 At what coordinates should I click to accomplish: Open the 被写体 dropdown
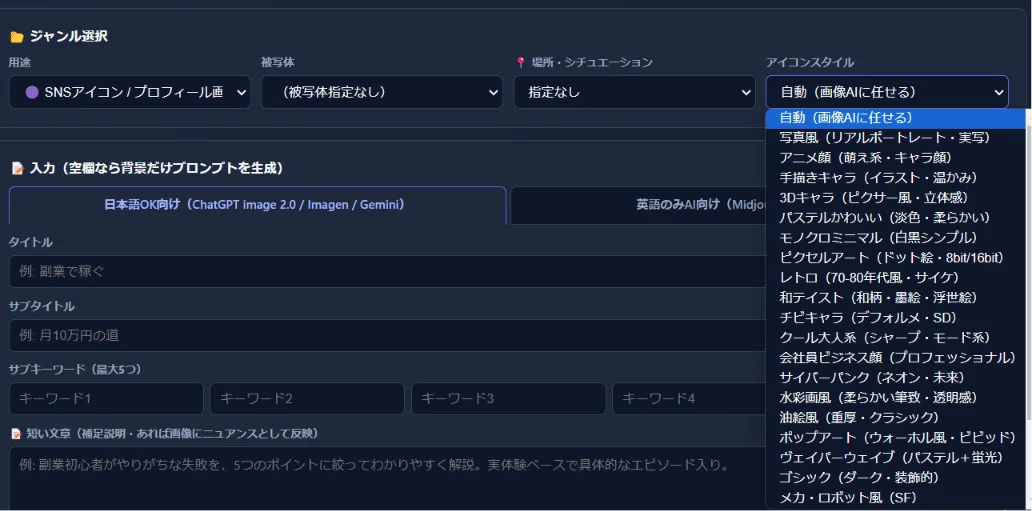pos(382,92)
